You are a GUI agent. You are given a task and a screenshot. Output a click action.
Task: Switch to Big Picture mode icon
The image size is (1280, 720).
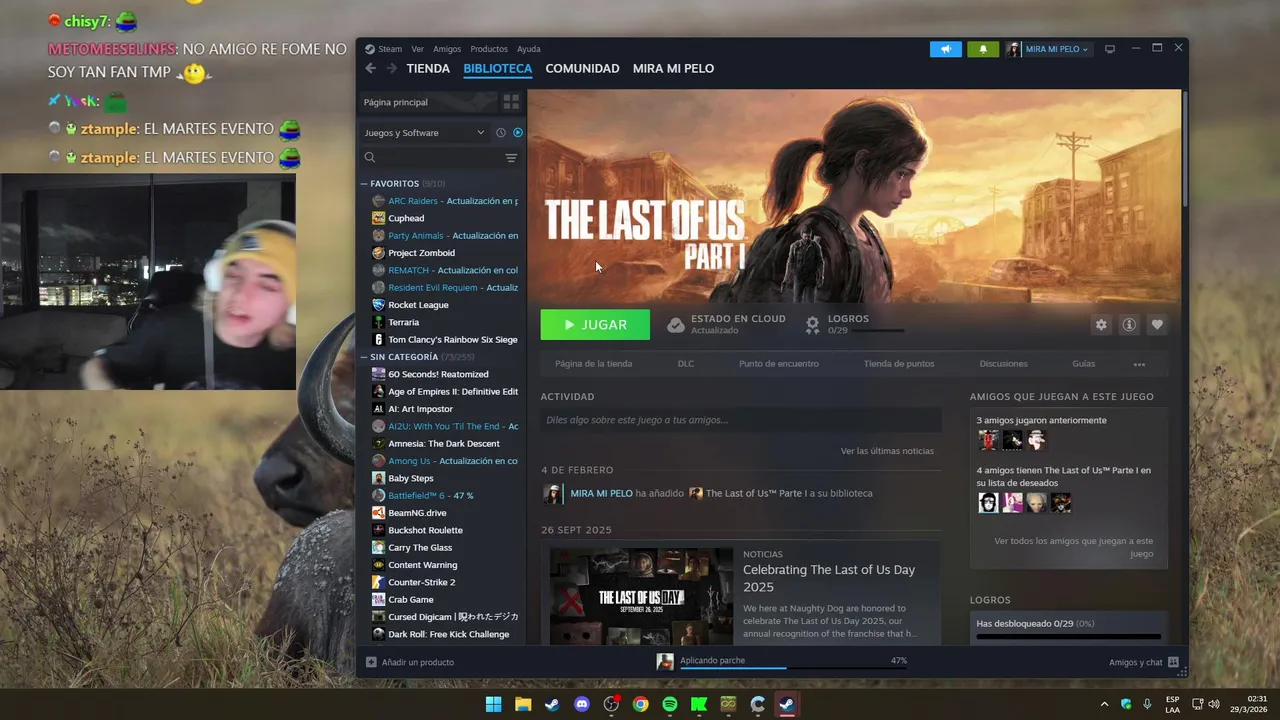point(1109,49)
